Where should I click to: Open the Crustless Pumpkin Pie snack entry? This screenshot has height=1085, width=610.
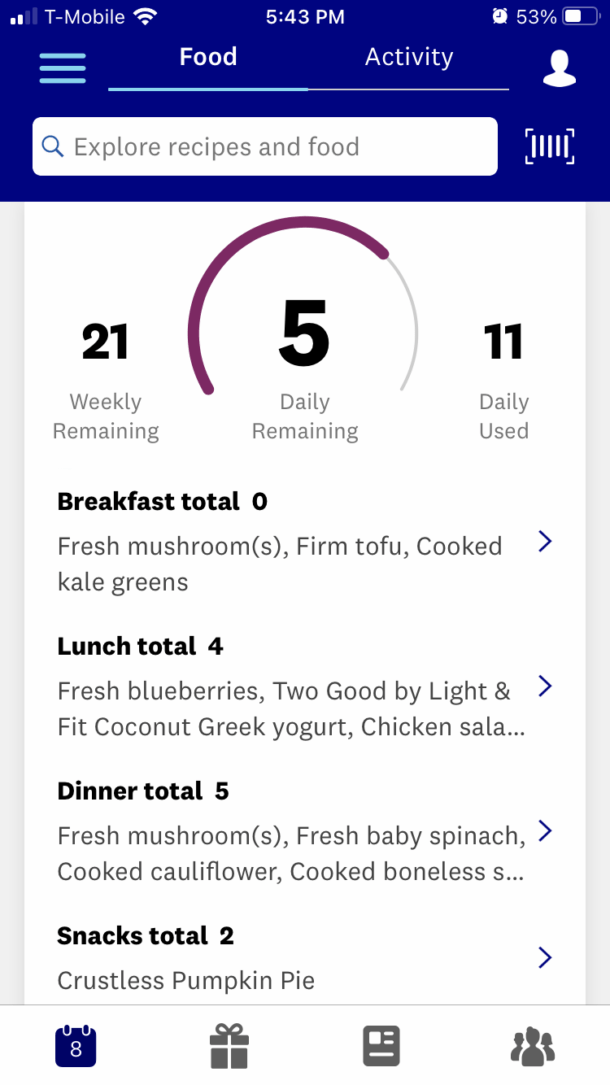click(x=186, y=981)
